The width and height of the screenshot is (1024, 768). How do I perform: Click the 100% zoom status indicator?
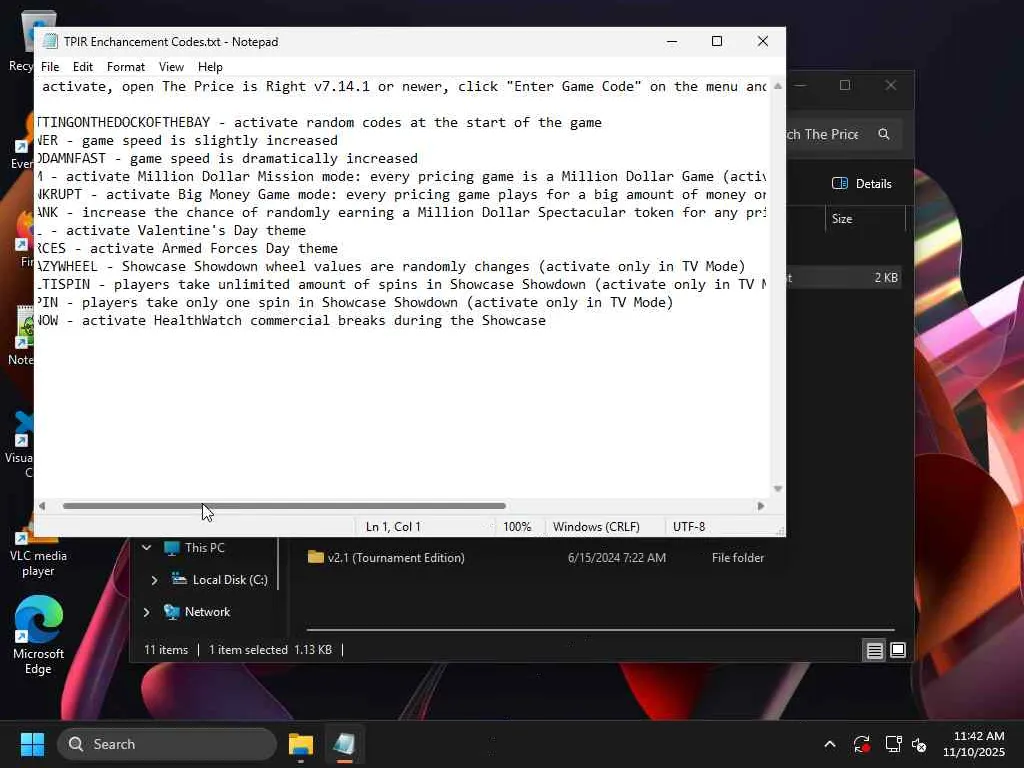point(517,526)
